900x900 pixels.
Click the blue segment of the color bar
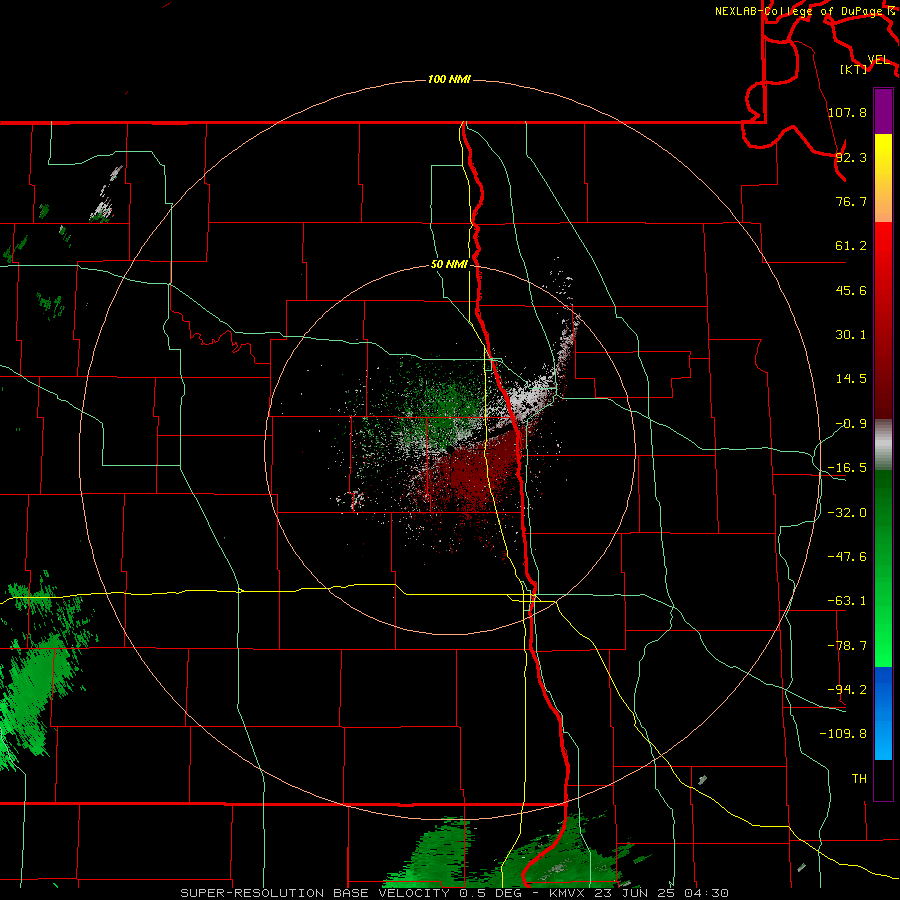(x=883, y=713)
